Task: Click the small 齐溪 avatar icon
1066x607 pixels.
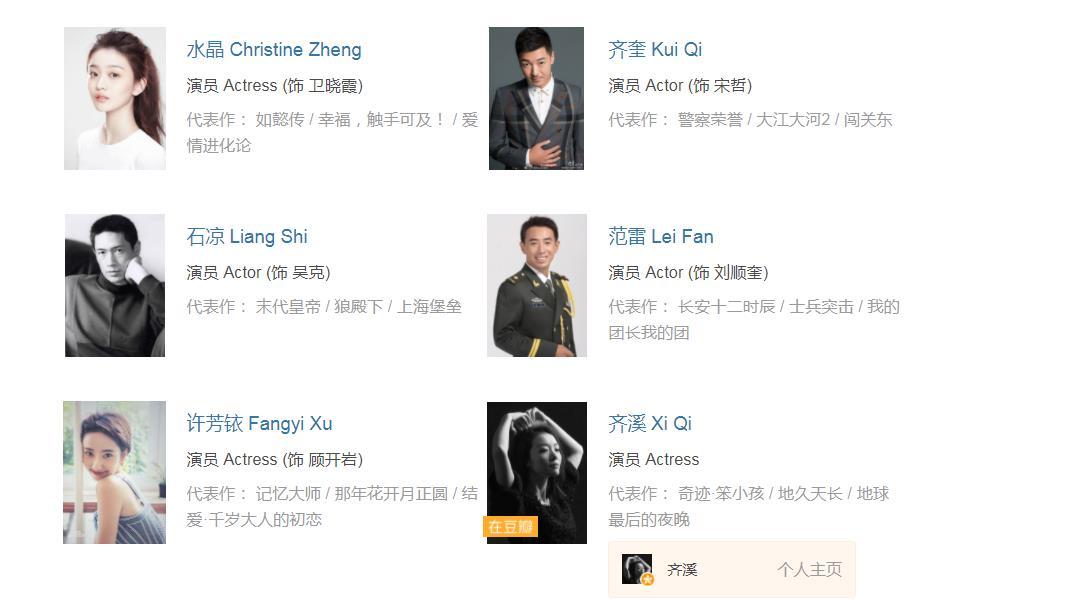Action: (x=637, y=569)
